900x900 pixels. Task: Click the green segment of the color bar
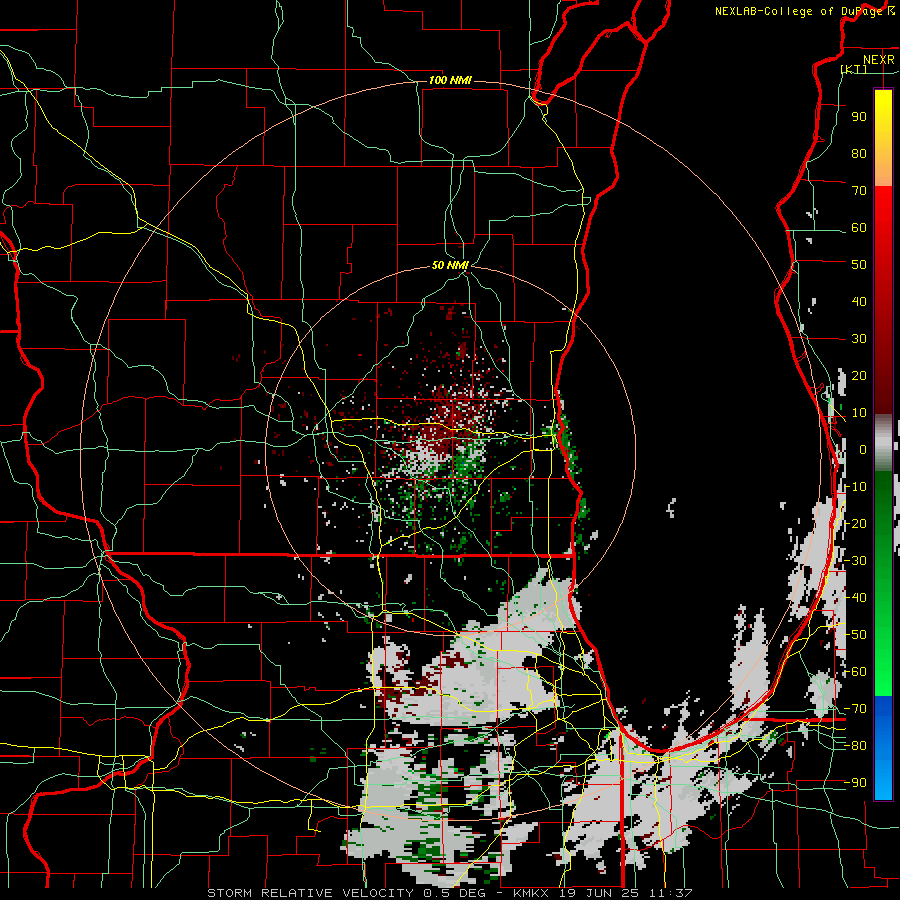(883, 583)
